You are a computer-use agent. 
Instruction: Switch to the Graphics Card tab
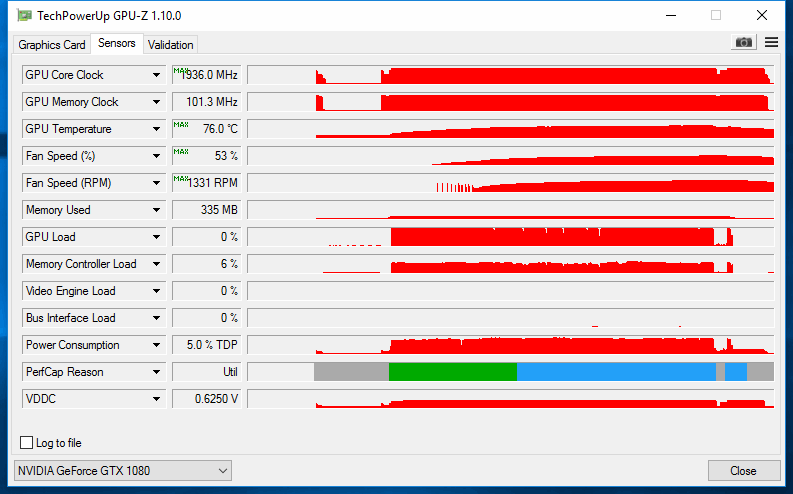click(x=52, y=44)
